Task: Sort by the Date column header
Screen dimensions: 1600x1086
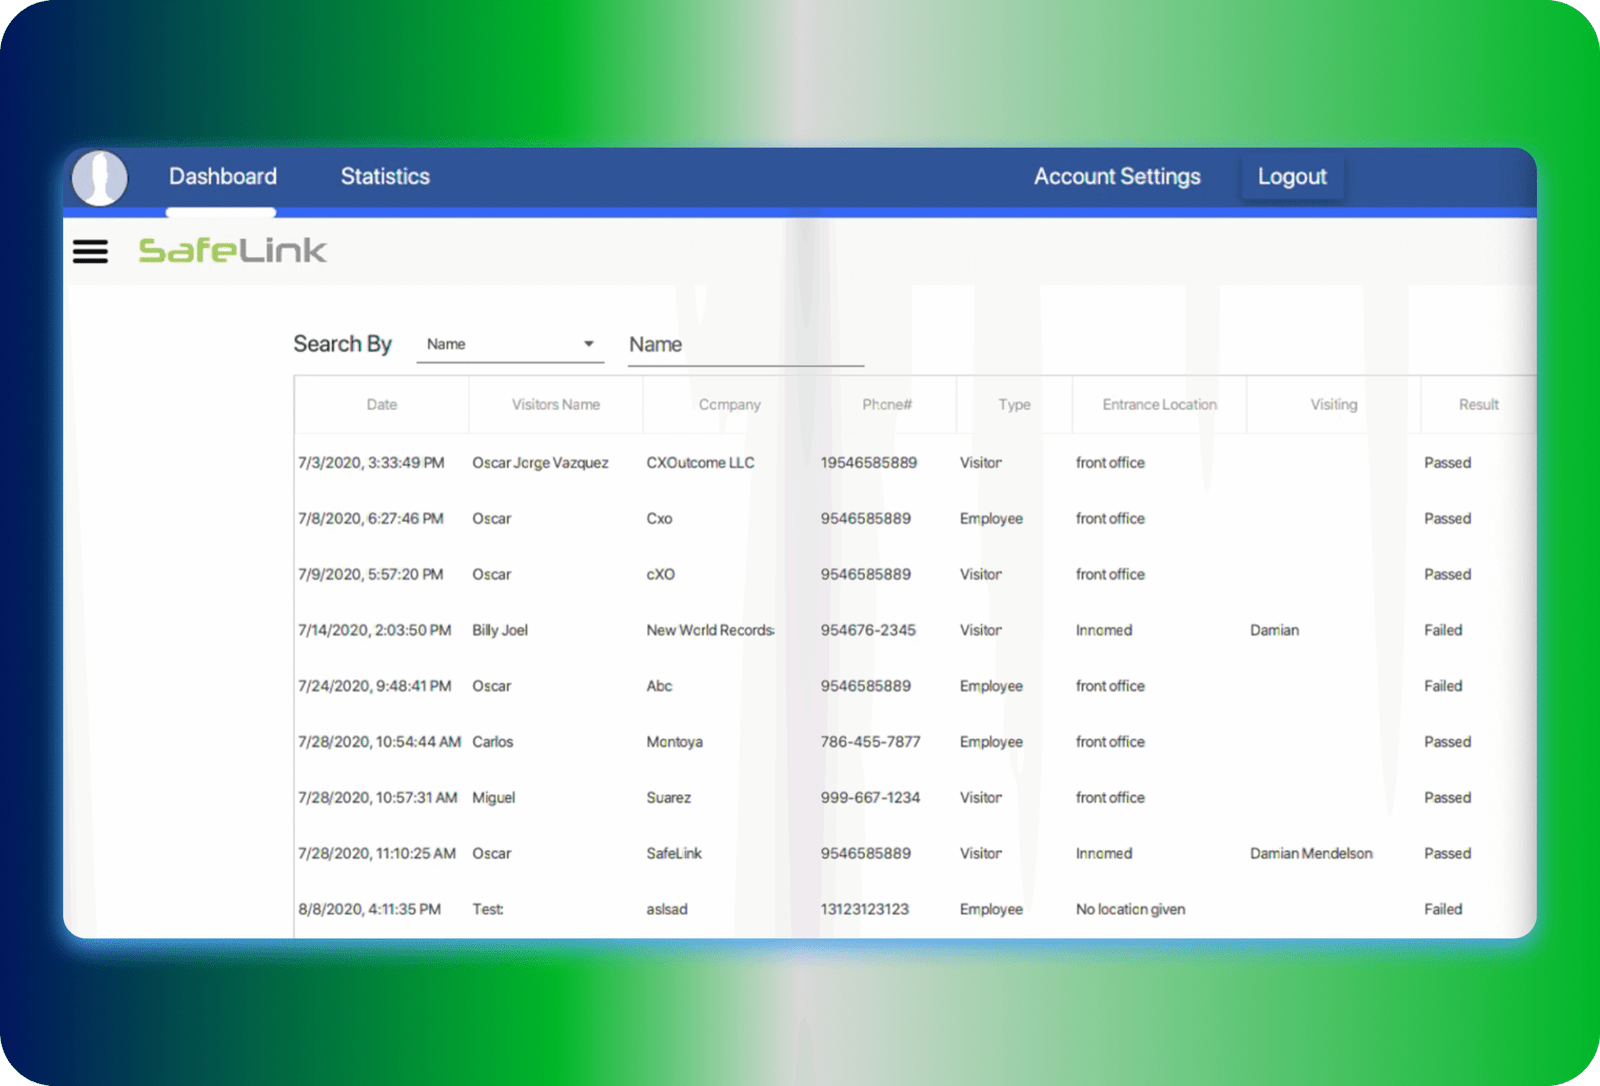Action: 381,405
